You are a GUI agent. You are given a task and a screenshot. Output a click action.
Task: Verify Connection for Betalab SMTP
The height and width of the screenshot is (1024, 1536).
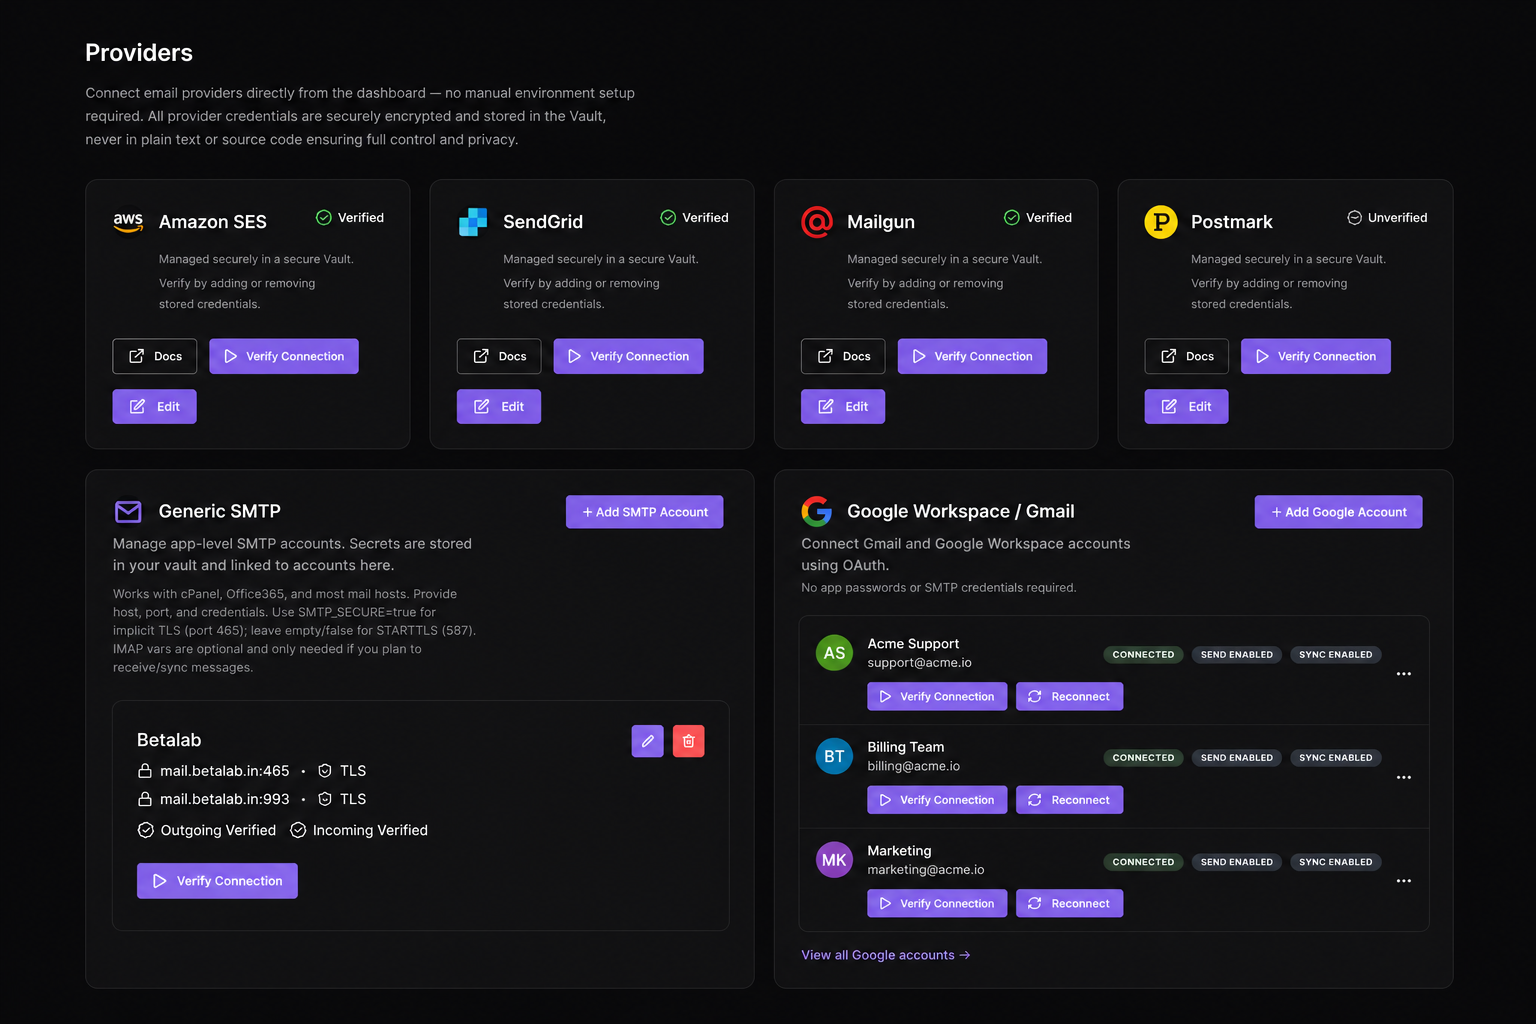(x=217, y=881)
